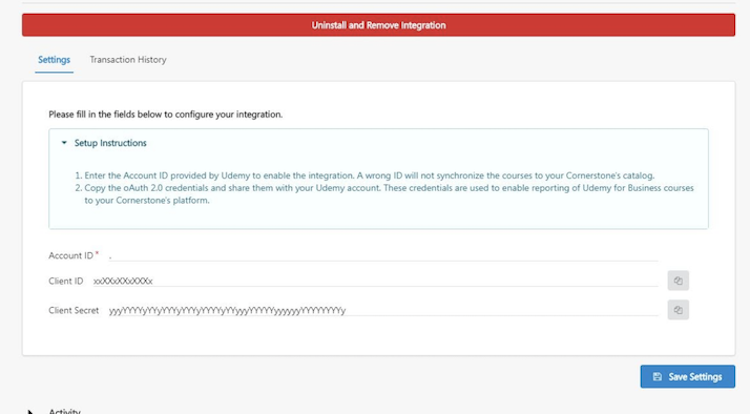Save the integration settings
The image size is (750, 414).
(687, 377)
